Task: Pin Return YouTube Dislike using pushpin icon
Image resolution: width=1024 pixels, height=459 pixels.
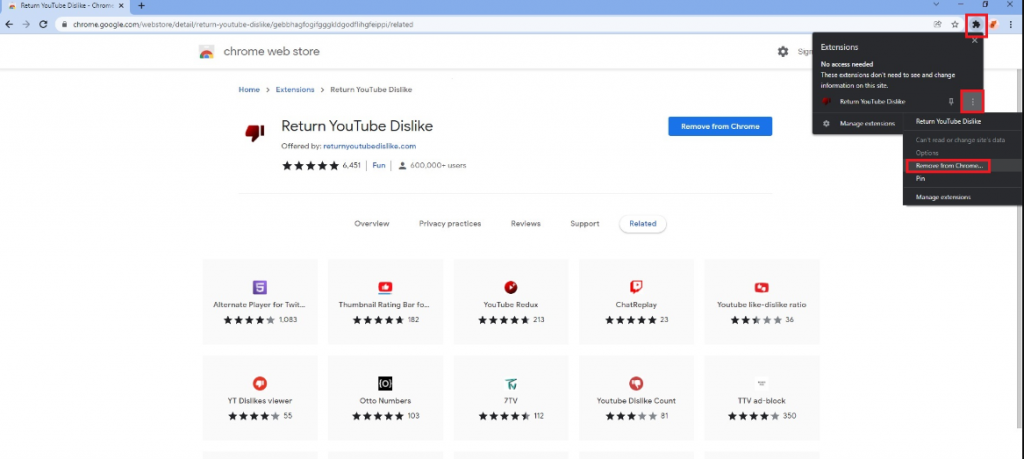Action: 951,102
